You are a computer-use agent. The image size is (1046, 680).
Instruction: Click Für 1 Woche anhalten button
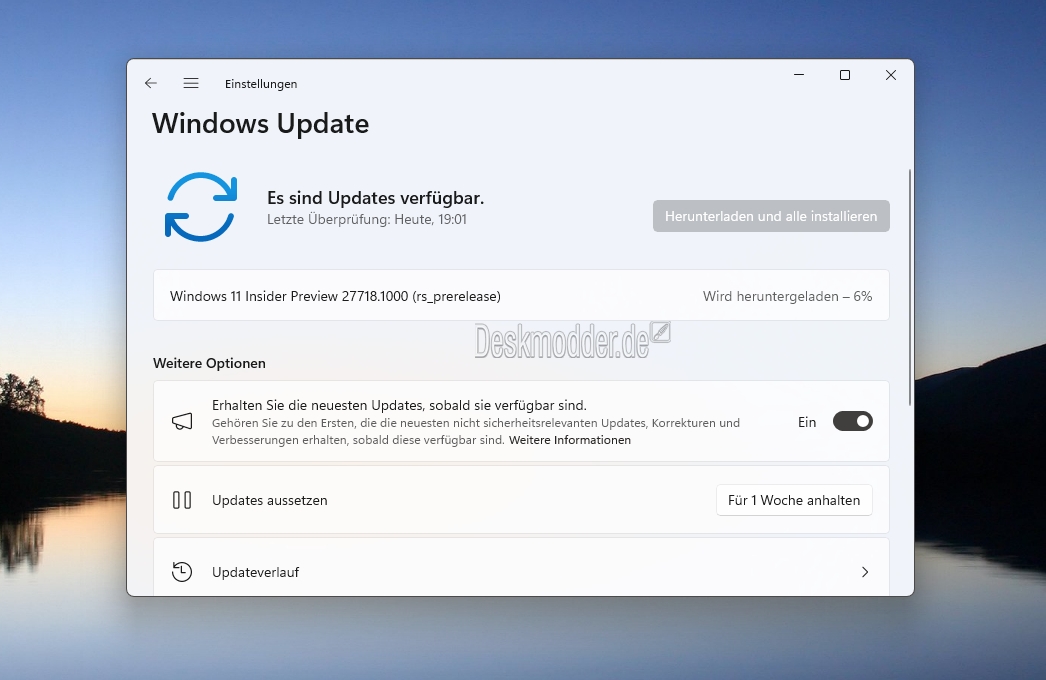tap(794, 500)
